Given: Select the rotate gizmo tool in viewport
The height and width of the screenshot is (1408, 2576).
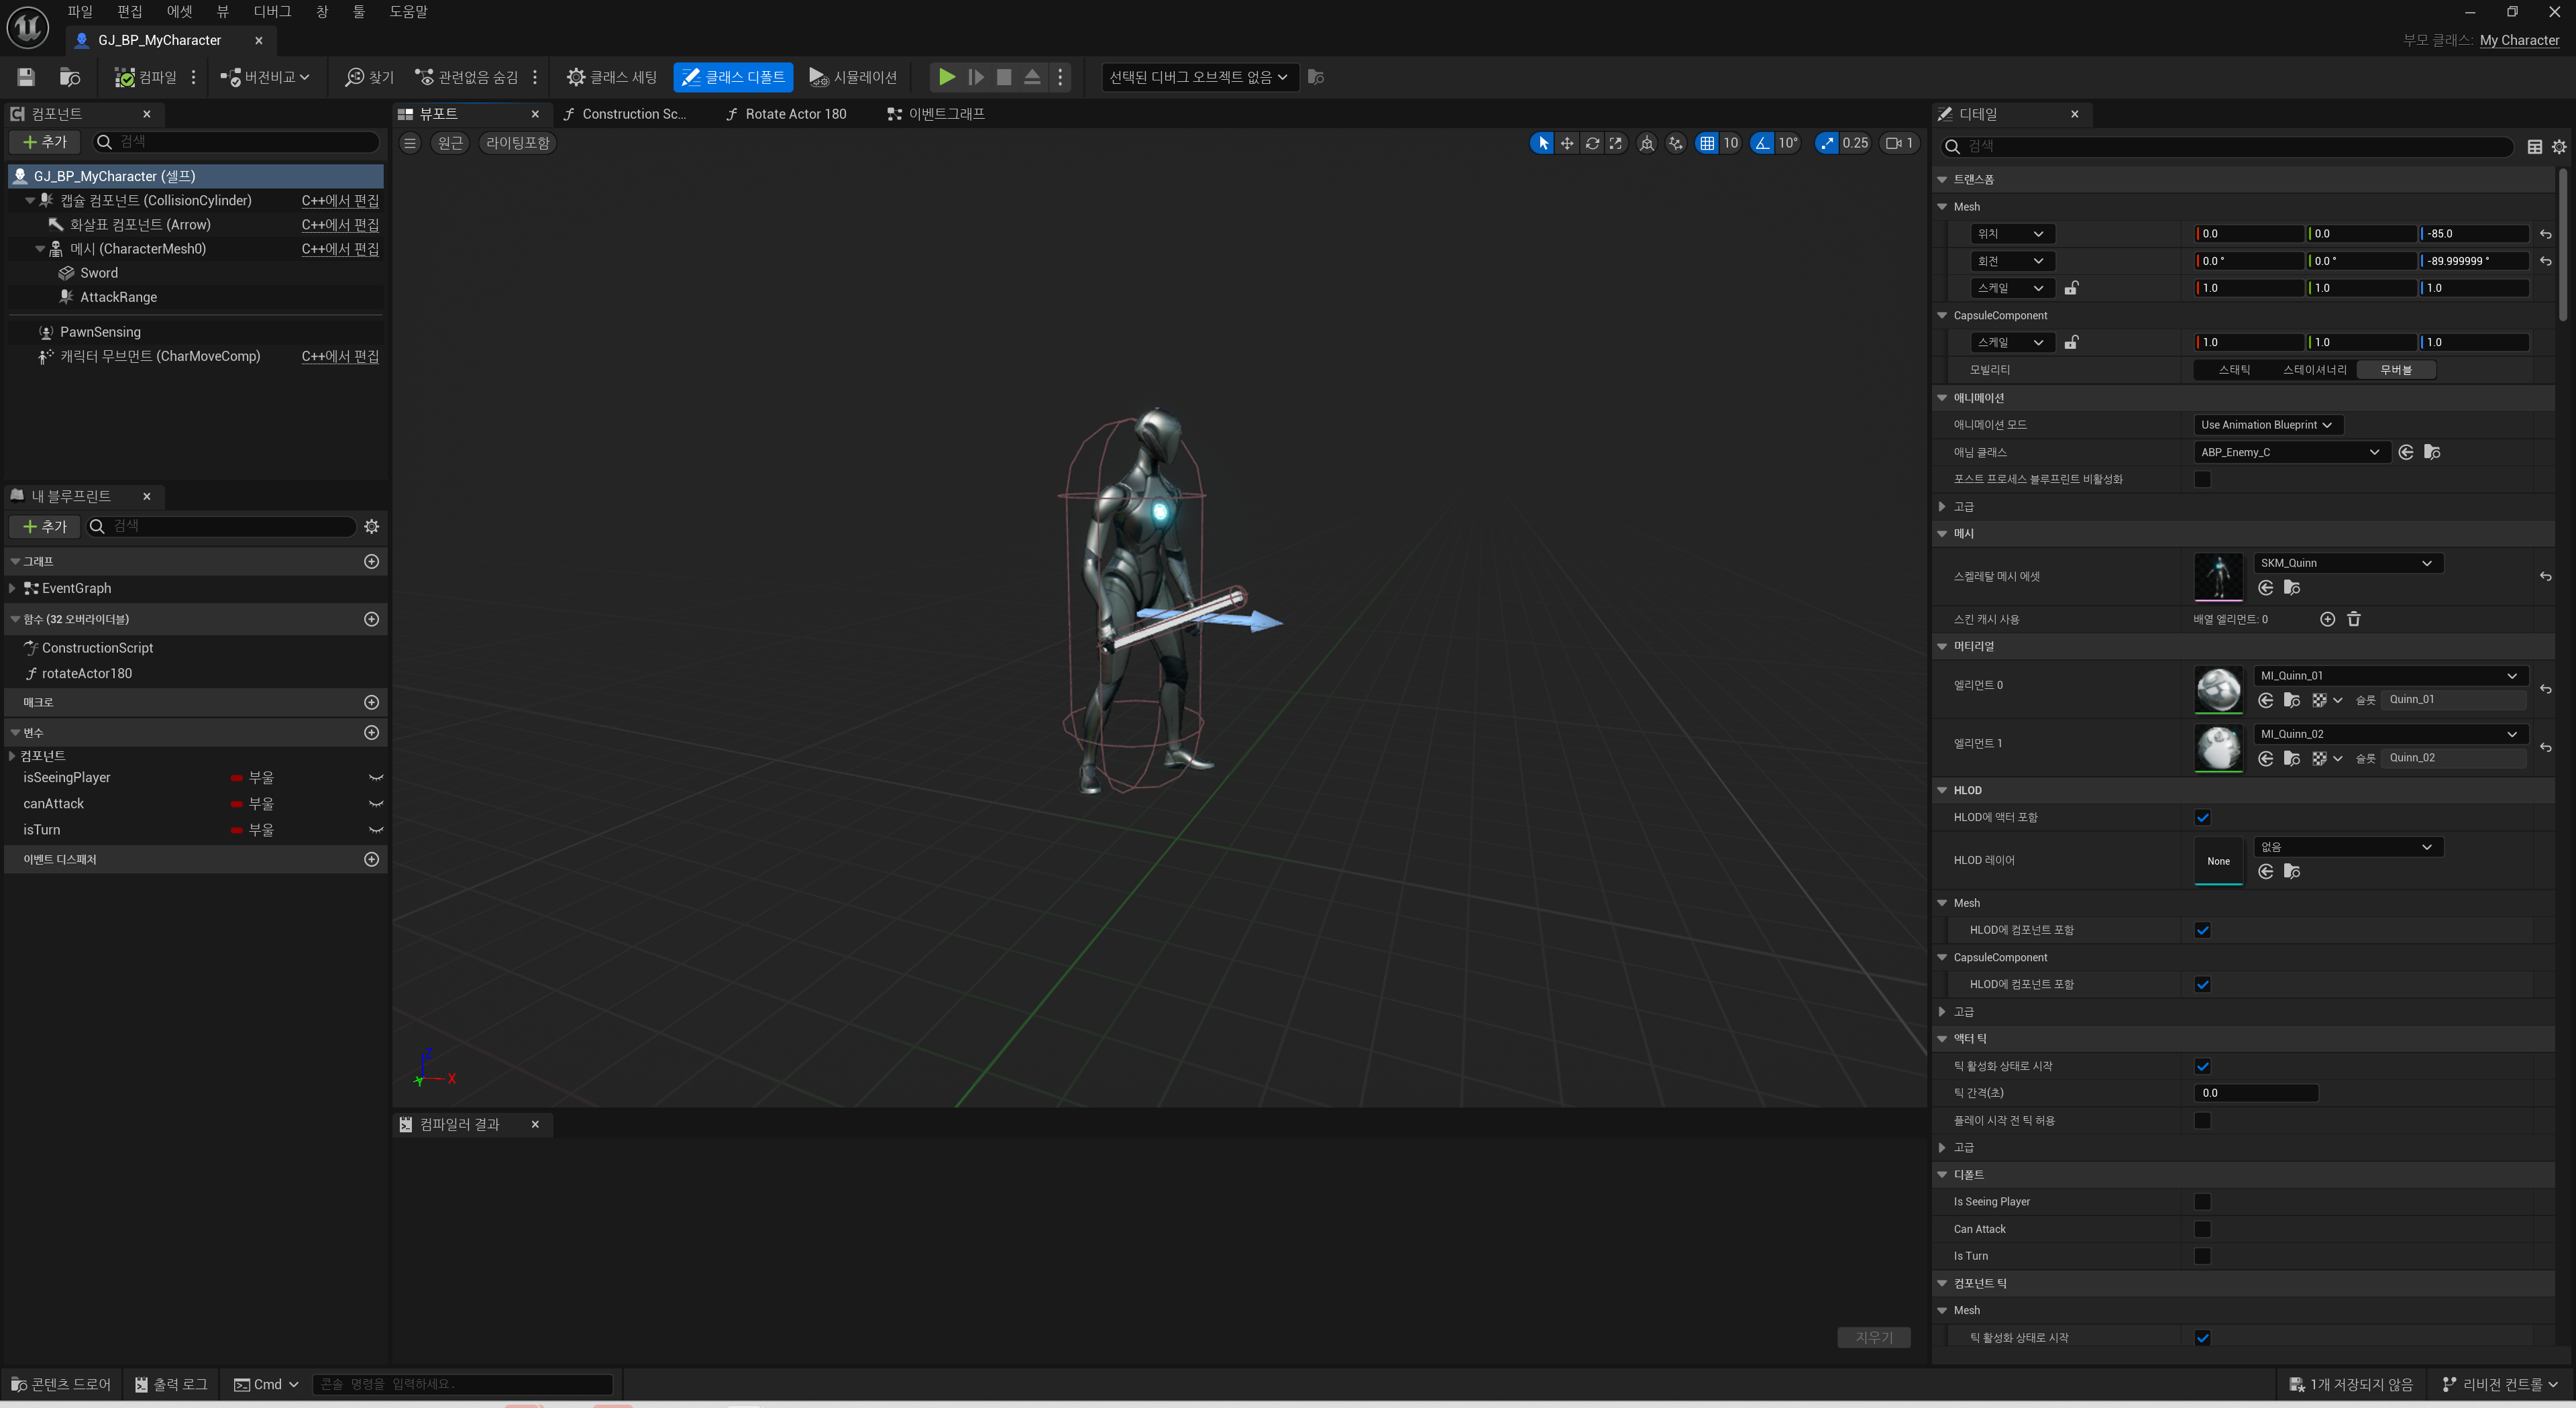Looking at the screenshot, I should click(x=1592, y=143).
